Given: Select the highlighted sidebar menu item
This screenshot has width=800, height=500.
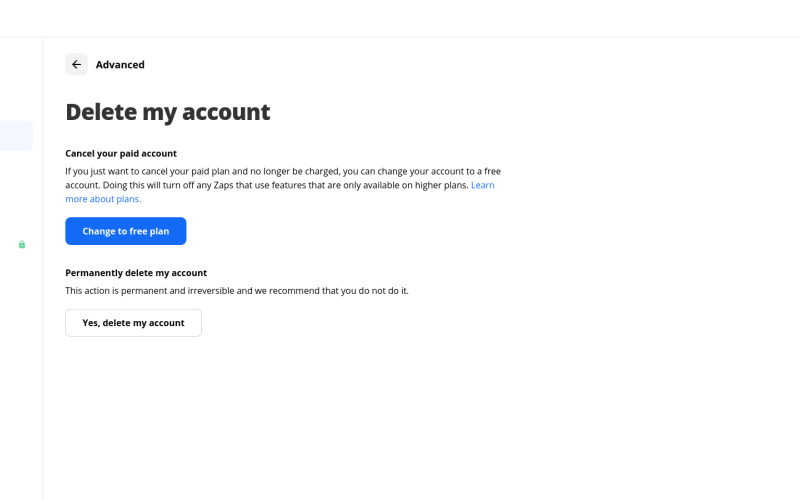Looking at the screenshot, I should click(x=16, y=136).
